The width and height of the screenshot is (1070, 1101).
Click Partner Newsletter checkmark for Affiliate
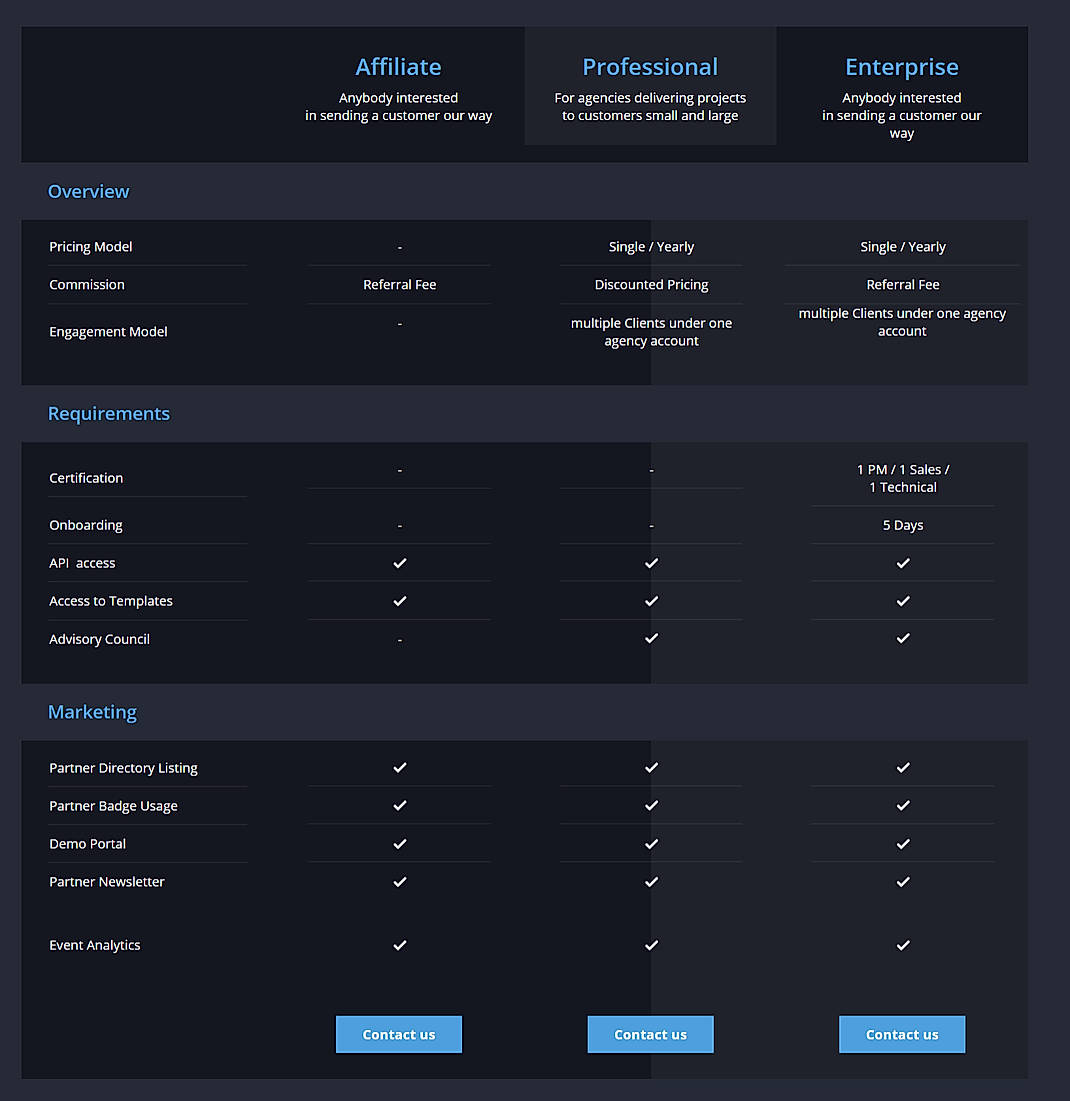pyautogui.click(x=399, y=882)
